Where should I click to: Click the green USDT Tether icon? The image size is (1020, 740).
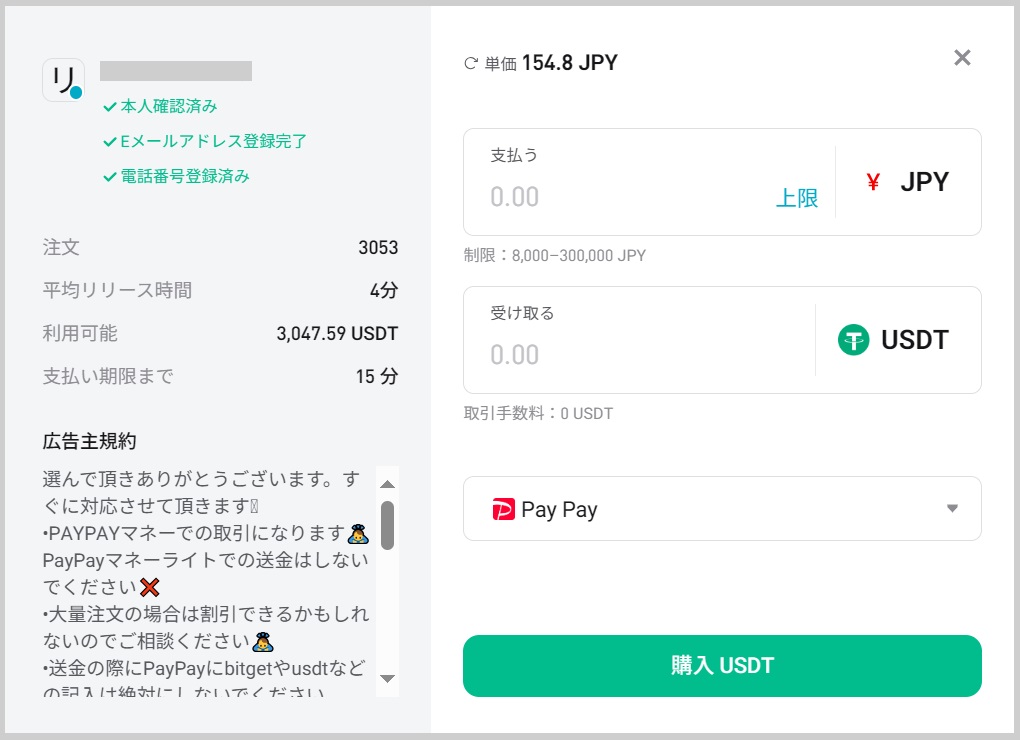pos(853,340)
